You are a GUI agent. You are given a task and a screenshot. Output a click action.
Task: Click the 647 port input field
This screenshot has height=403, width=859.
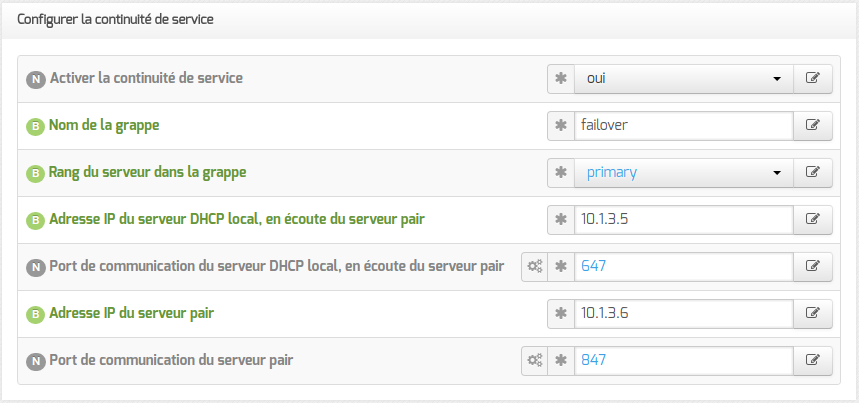click(x=684, y=267)
